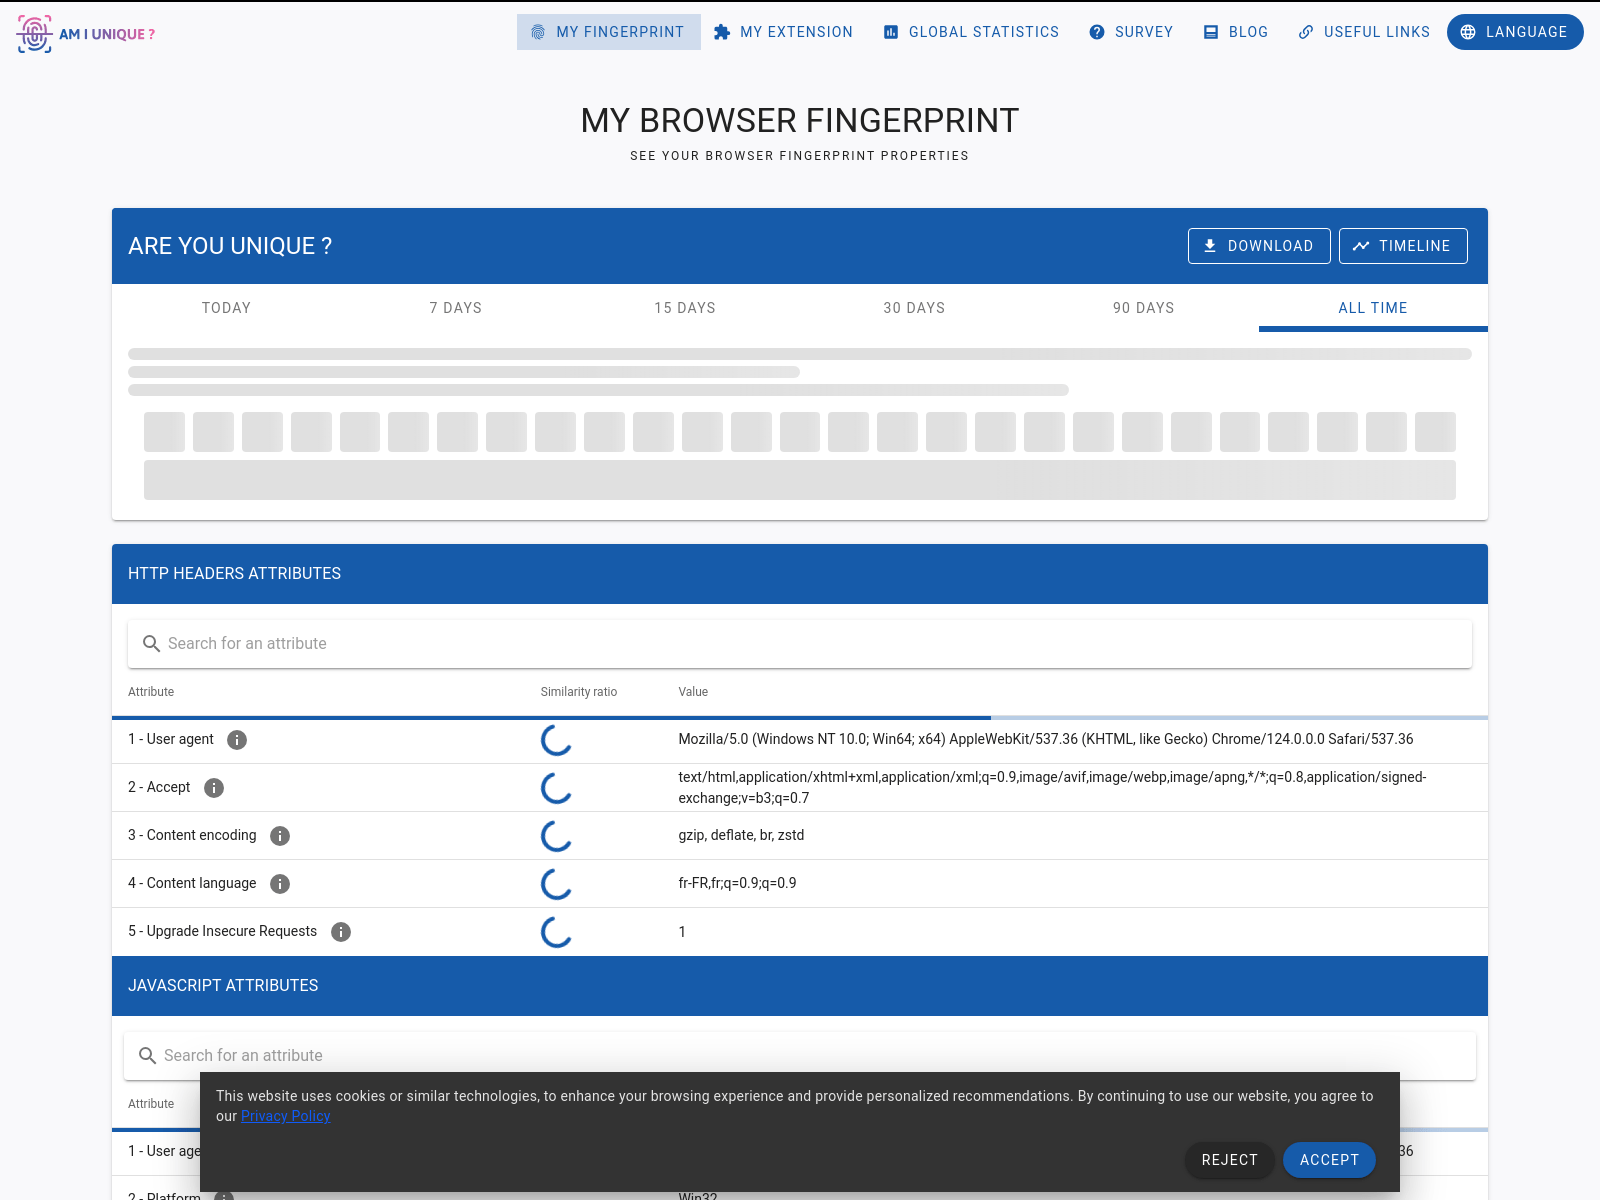Open the Timeline view

coord(1403,246)
